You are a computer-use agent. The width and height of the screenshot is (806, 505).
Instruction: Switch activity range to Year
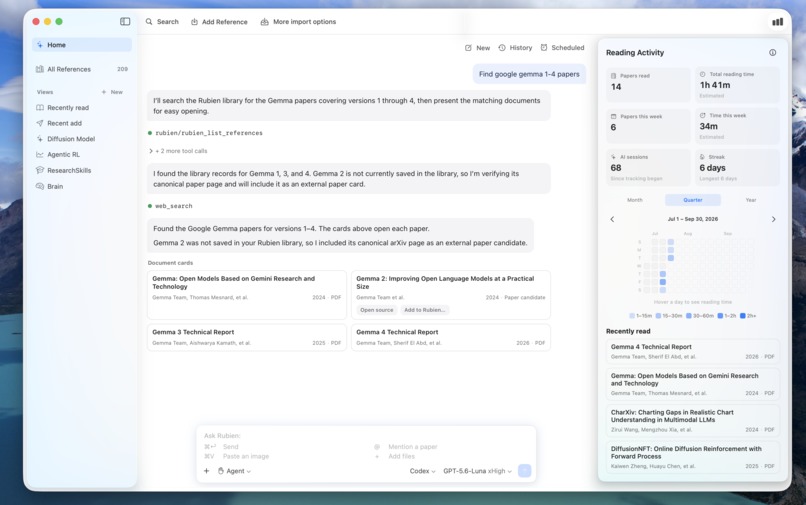click(751, 200)
